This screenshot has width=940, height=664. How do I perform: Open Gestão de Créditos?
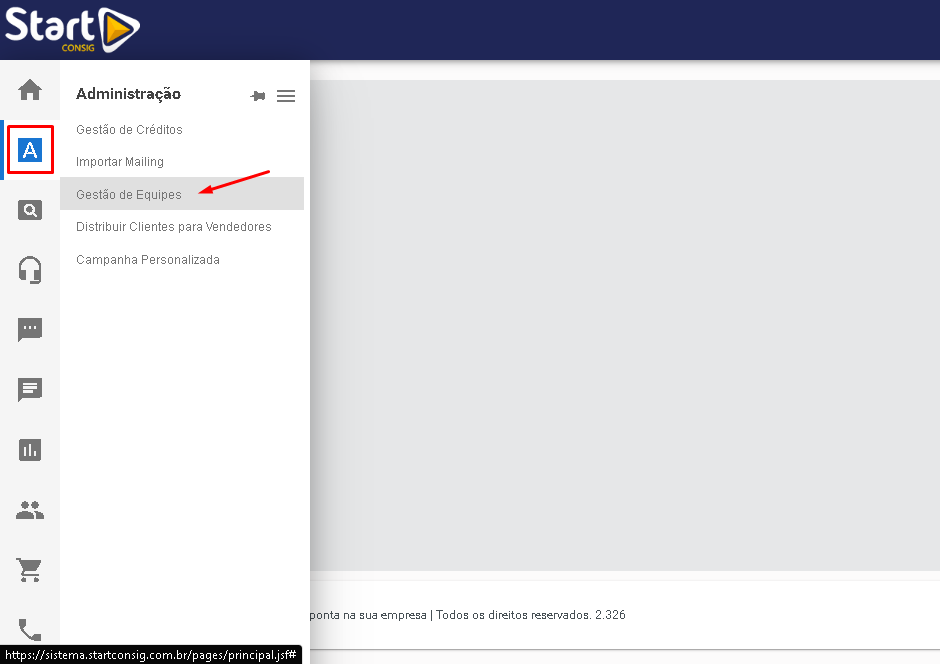[x=129, y=129]
